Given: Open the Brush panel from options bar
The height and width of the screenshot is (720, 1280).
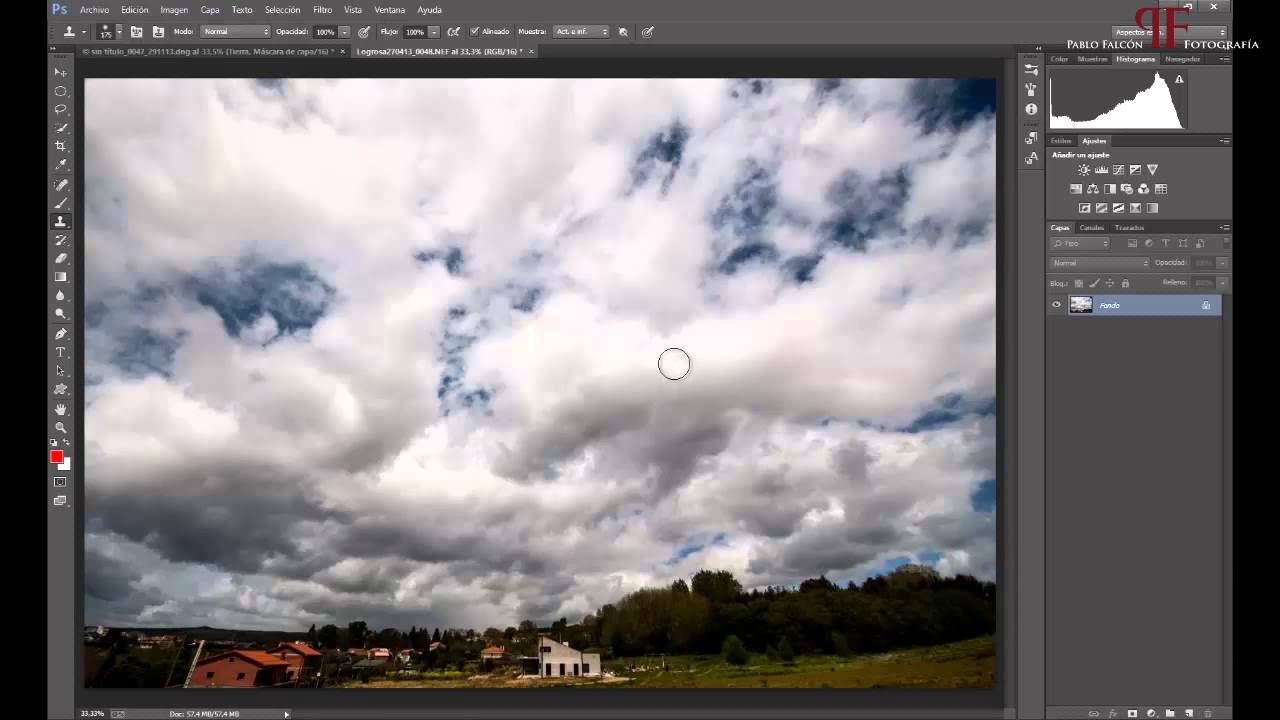Looking at the screenshot, I should (x=137, y=32).
